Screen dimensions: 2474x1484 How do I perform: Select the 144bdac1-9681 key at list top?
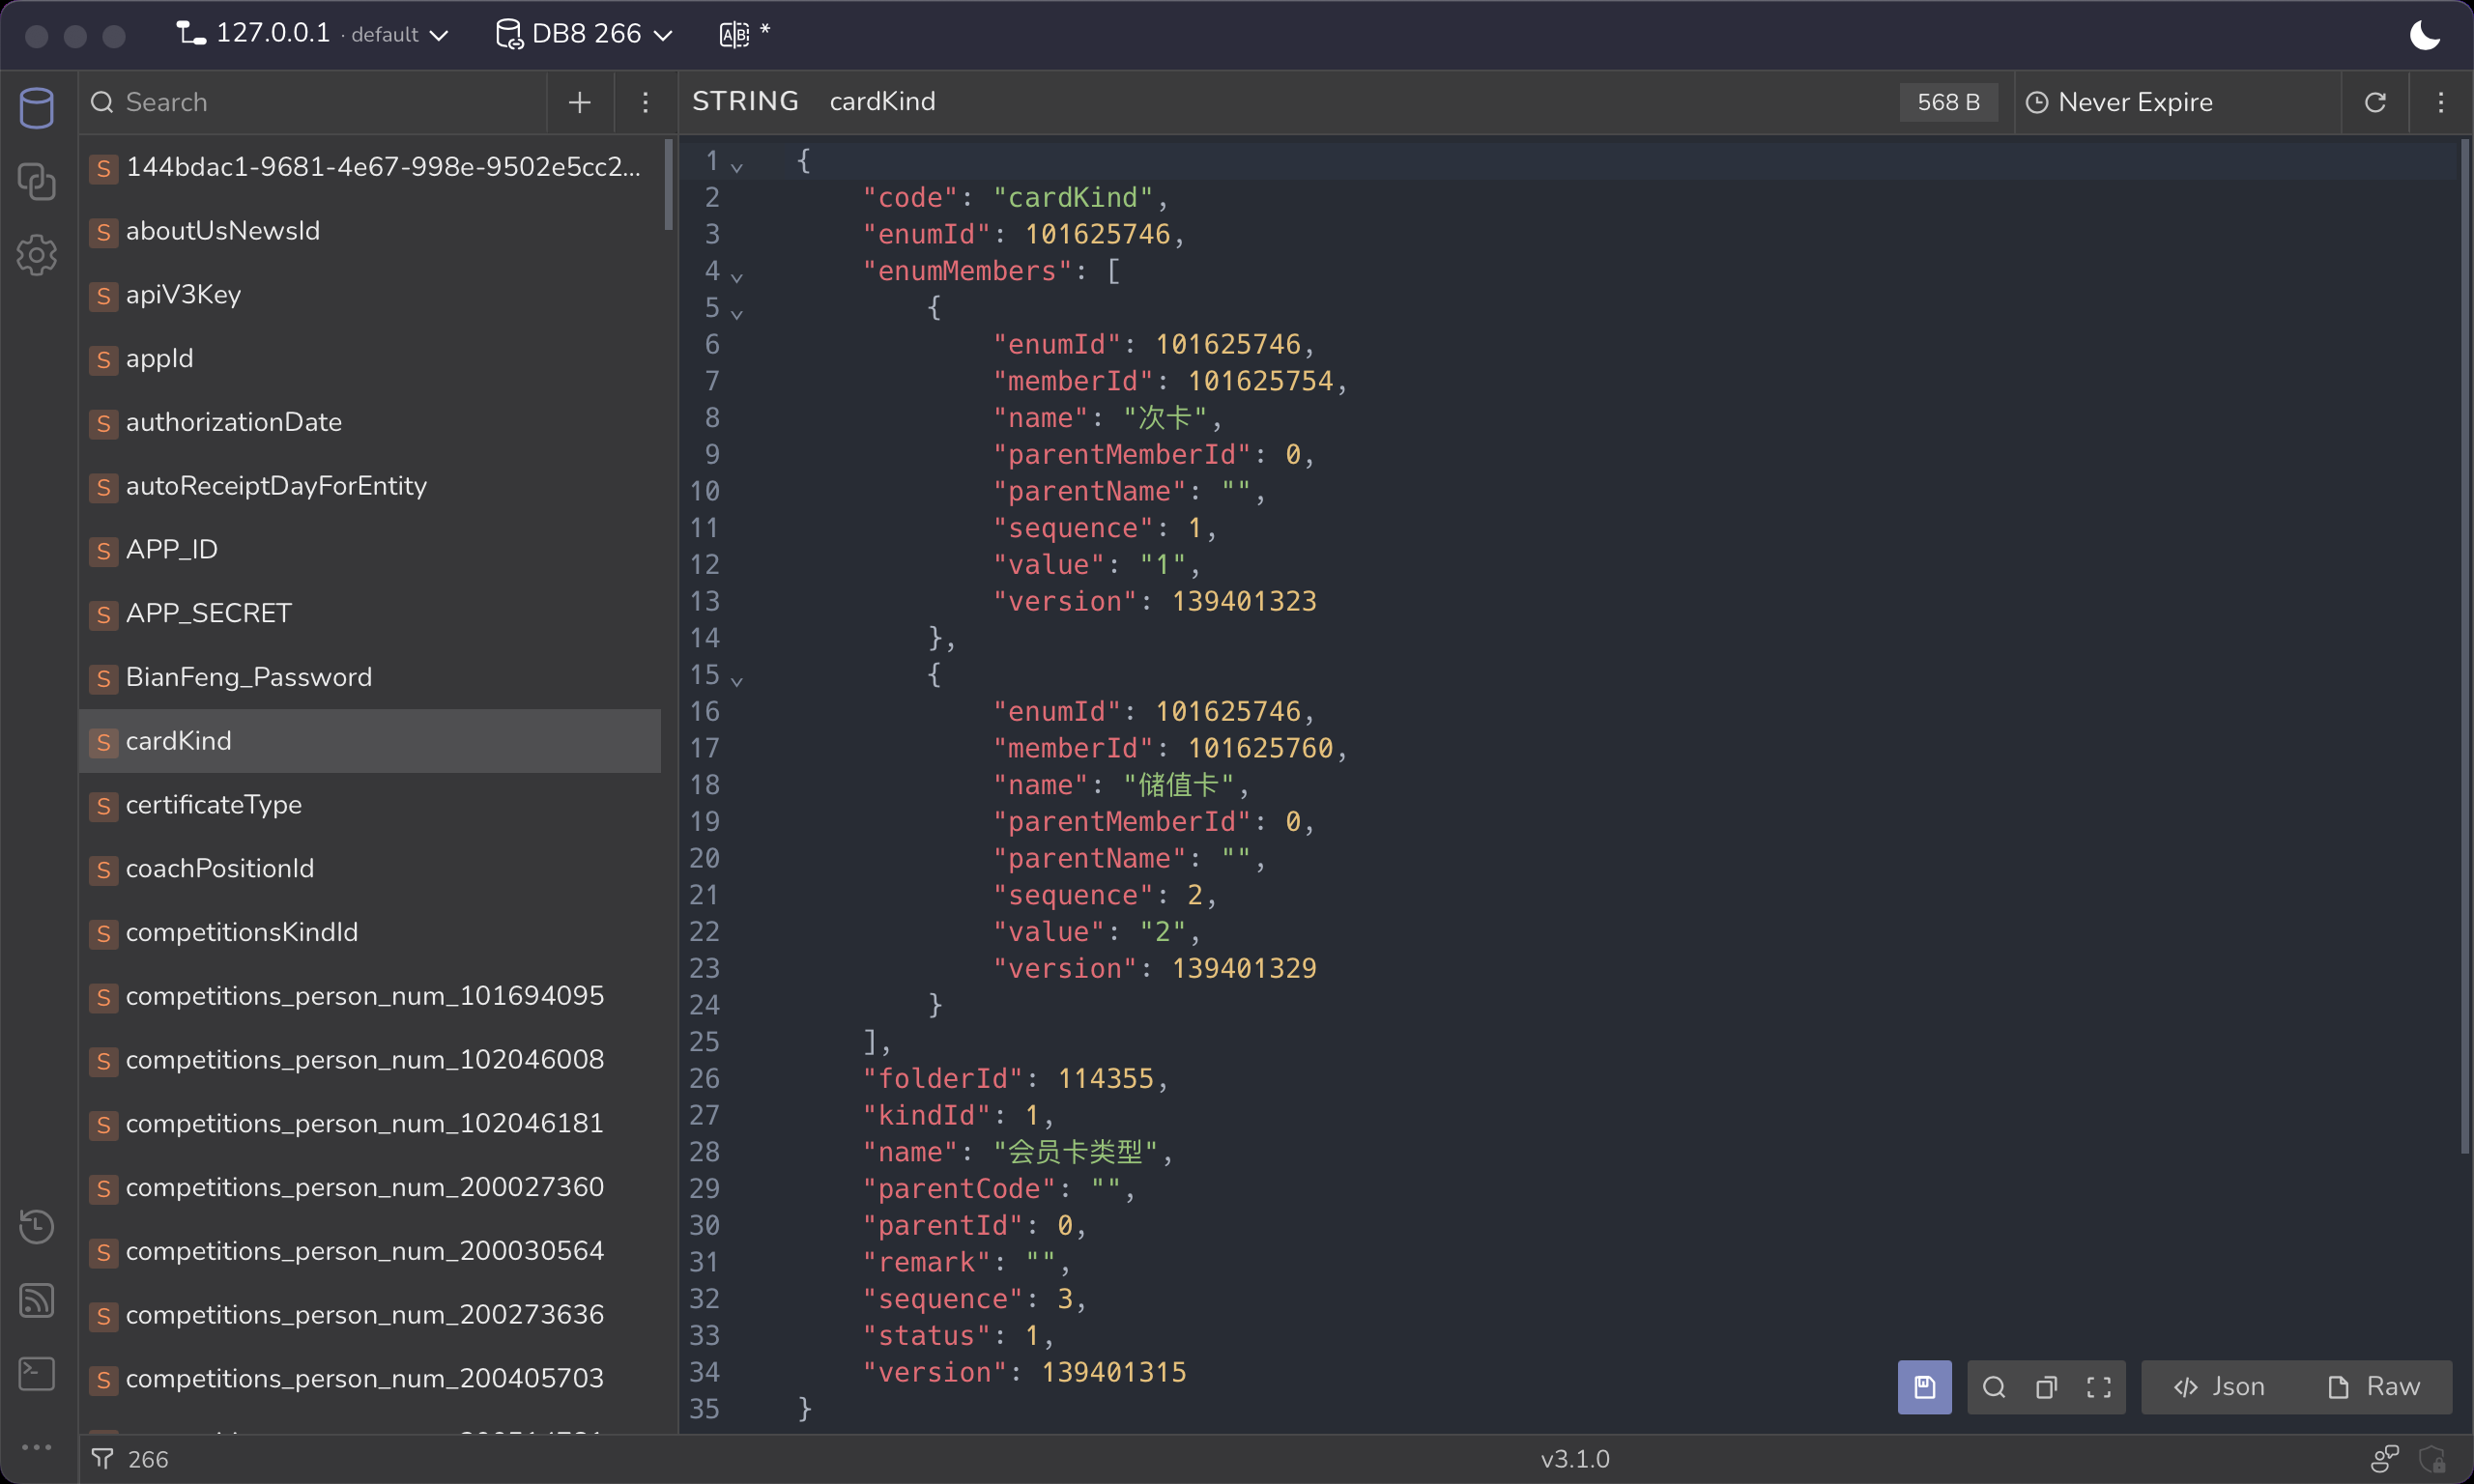point(370,167)
